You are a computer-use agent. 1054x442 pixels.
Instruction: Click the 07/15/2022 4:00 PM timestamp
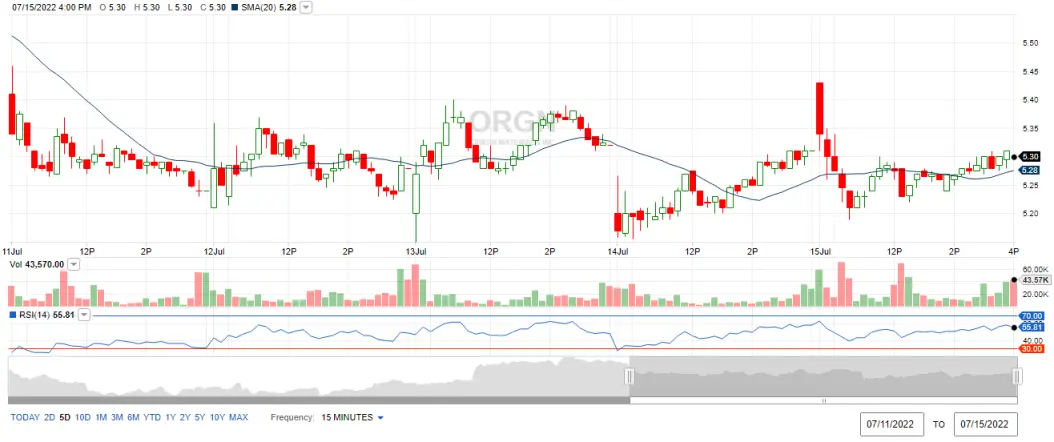[x=50, y=8]
